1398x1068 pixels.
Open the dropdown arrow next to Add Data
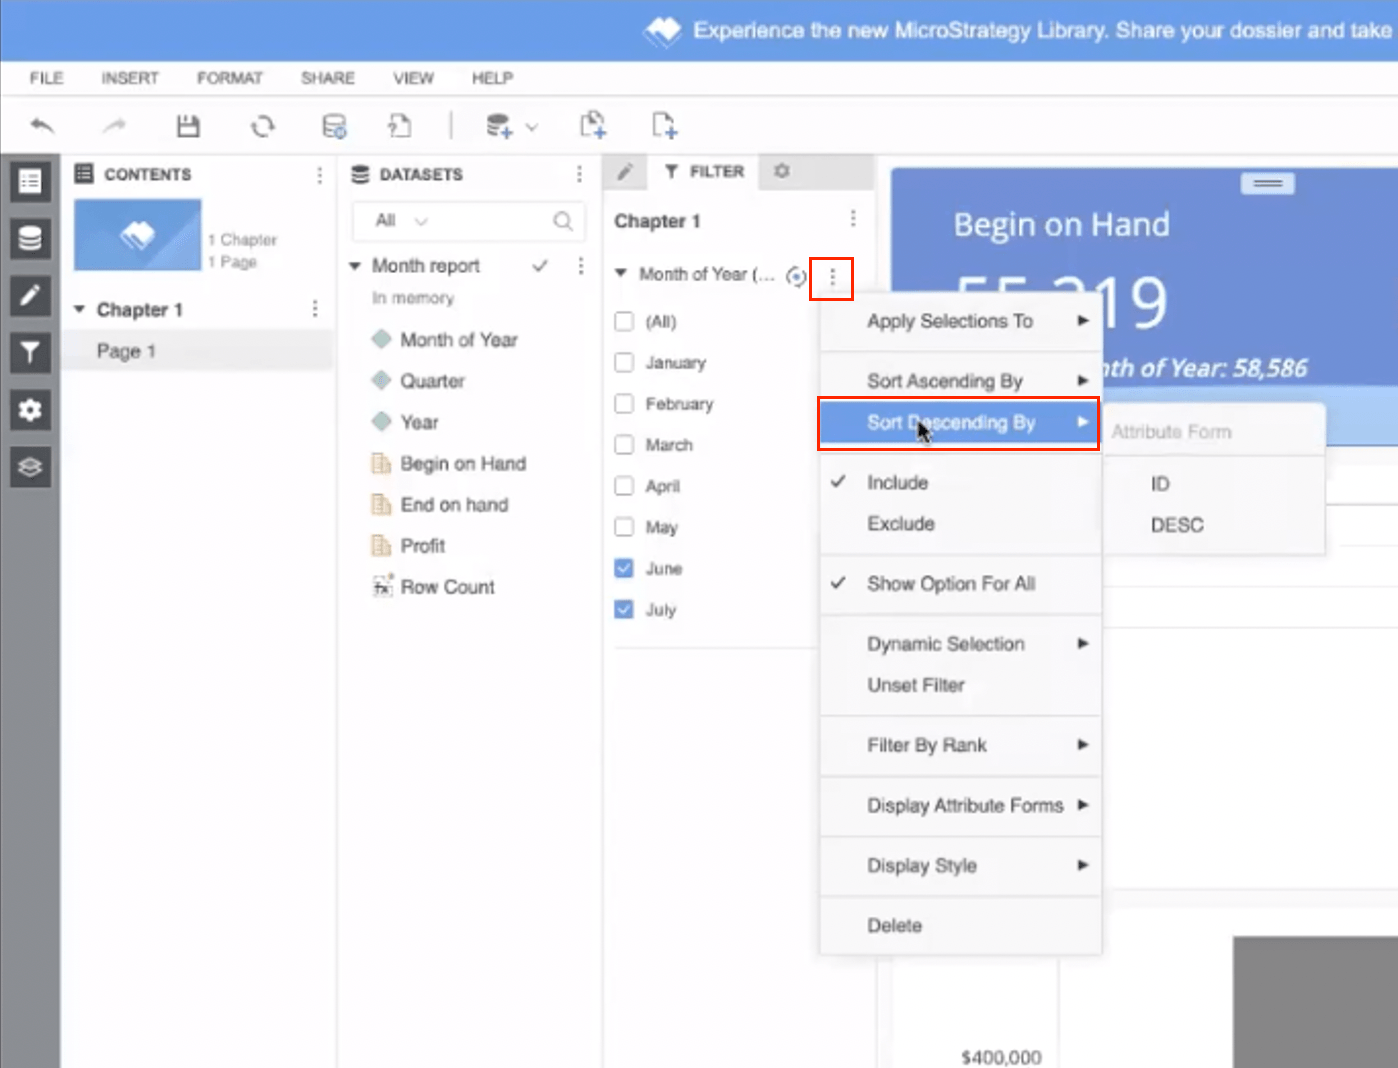[x=532, y=127]
